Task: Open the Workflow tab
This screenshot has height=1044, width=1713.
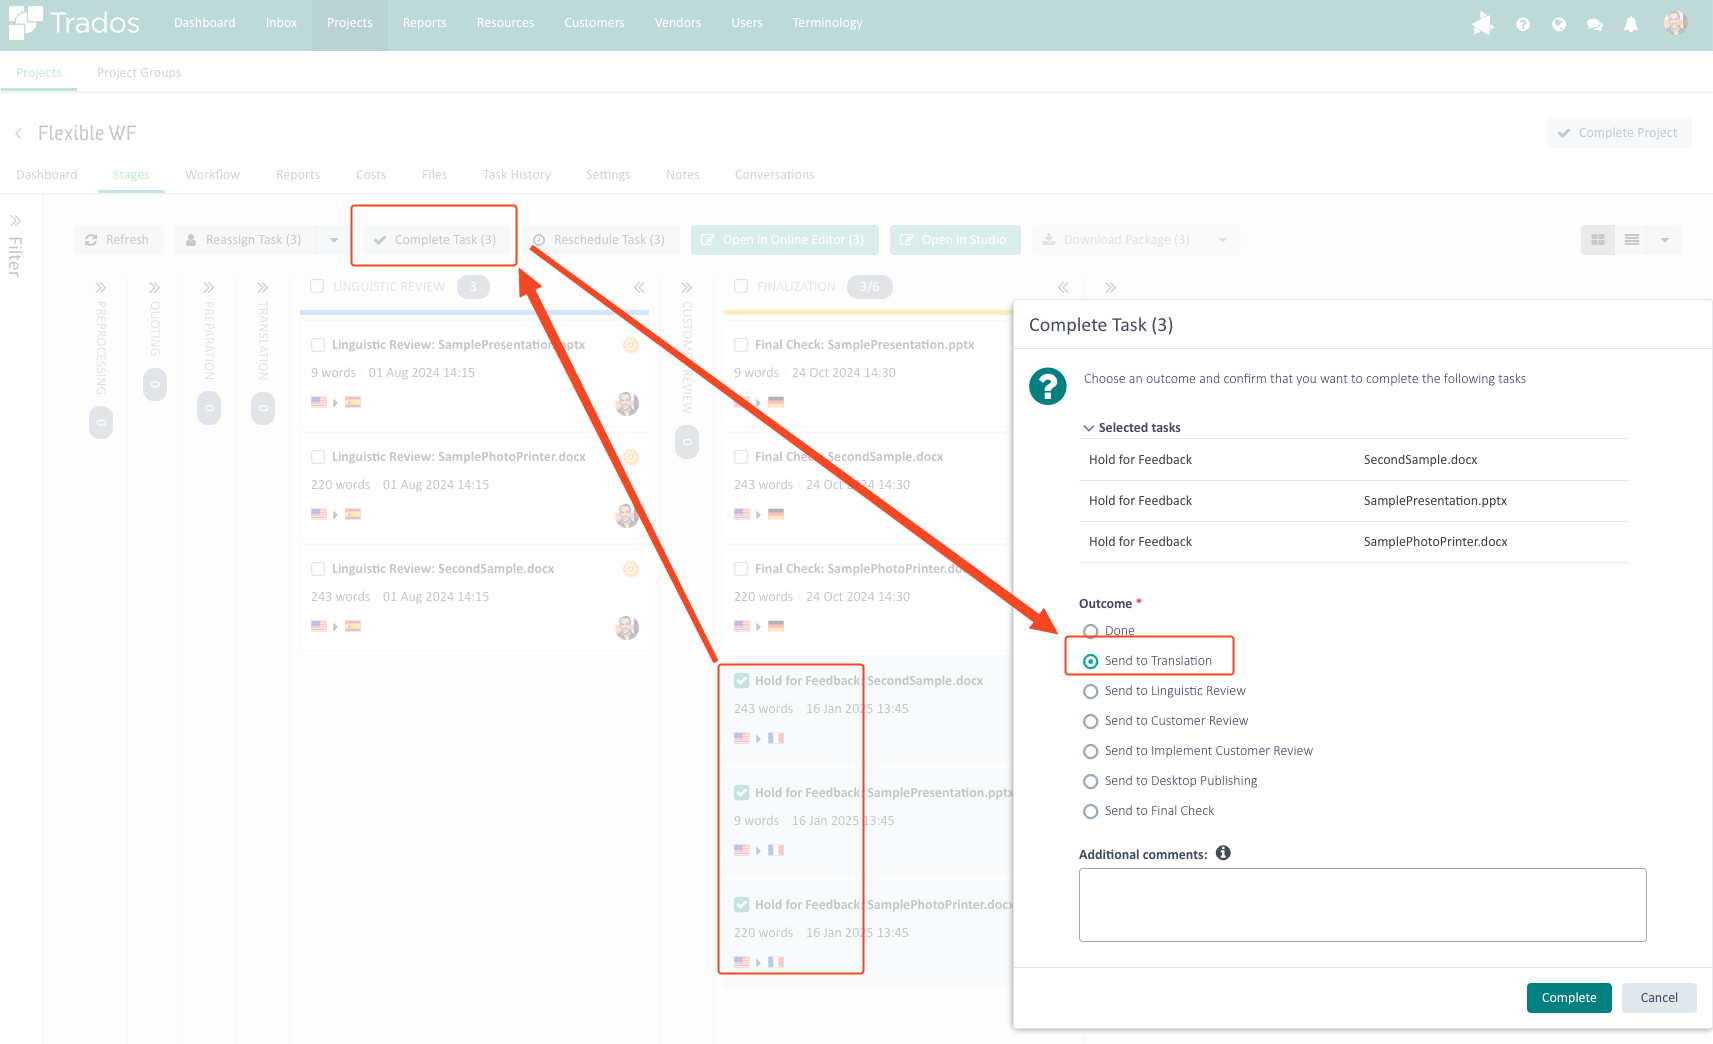Action: 212,175
